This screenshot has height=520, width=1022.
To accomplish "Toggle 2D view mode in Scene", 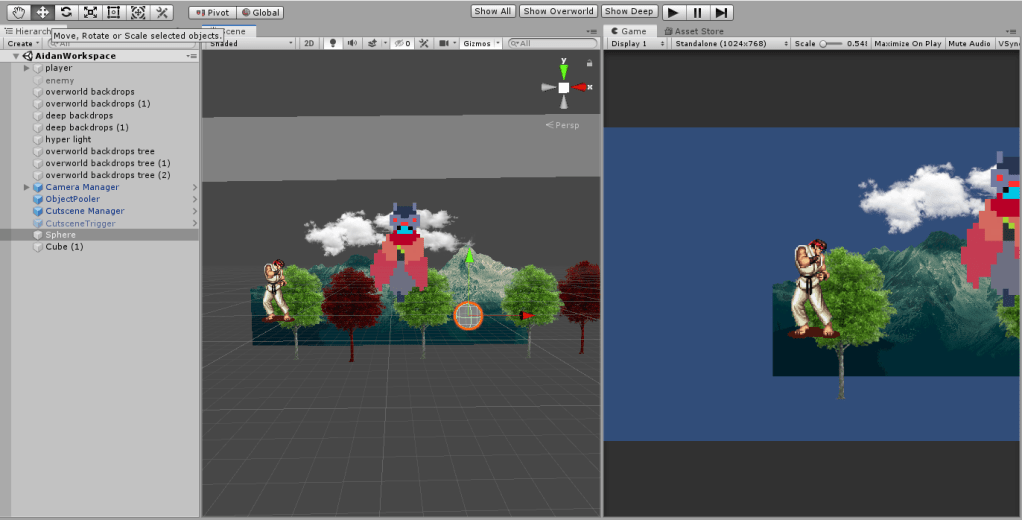I will coord(309,44).
